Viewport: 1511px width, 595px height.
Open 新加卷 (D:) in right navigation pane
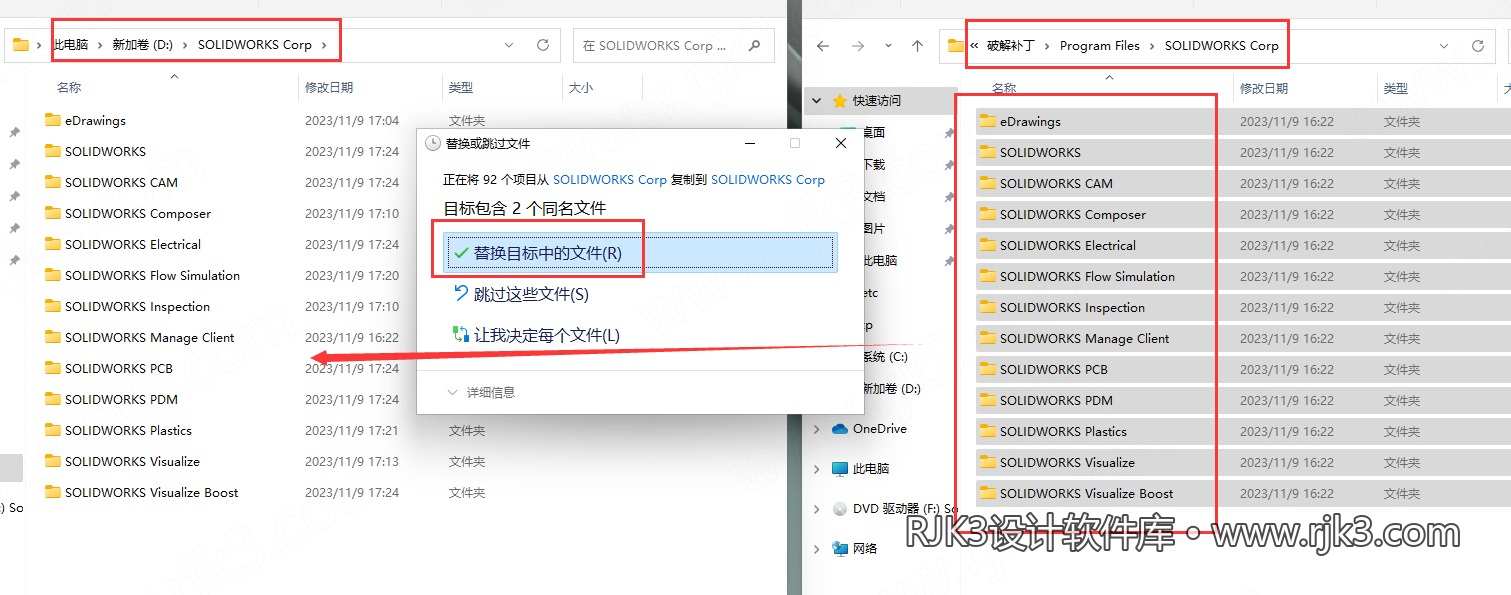tap(891, 388)
